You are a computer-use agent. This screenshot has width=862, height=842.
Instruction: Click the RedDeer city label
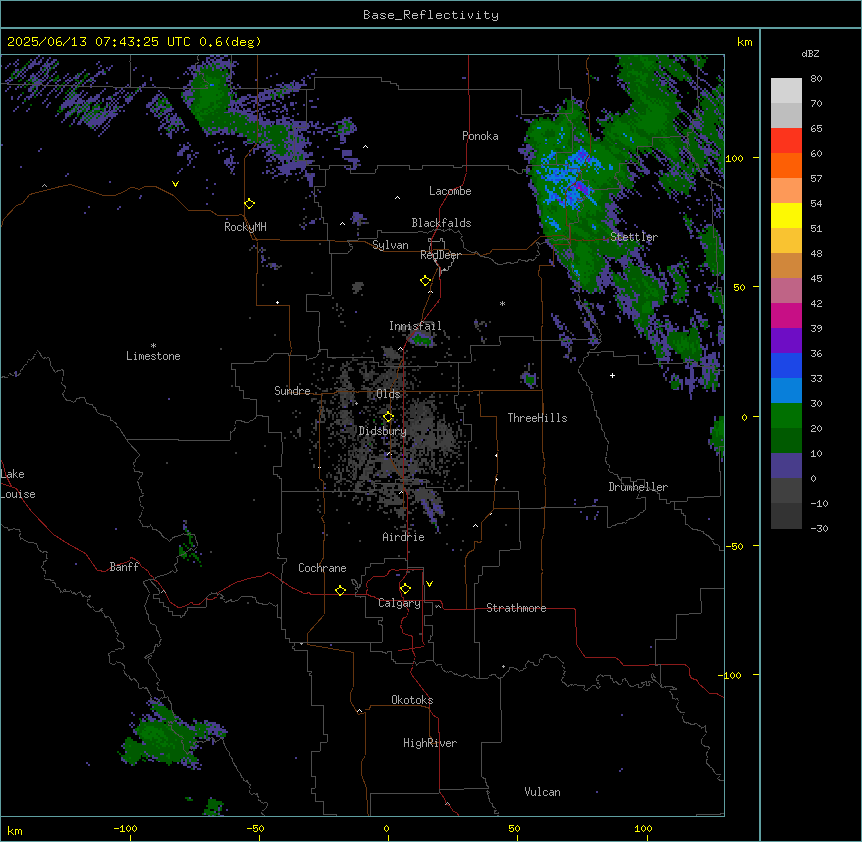(440, 255)
